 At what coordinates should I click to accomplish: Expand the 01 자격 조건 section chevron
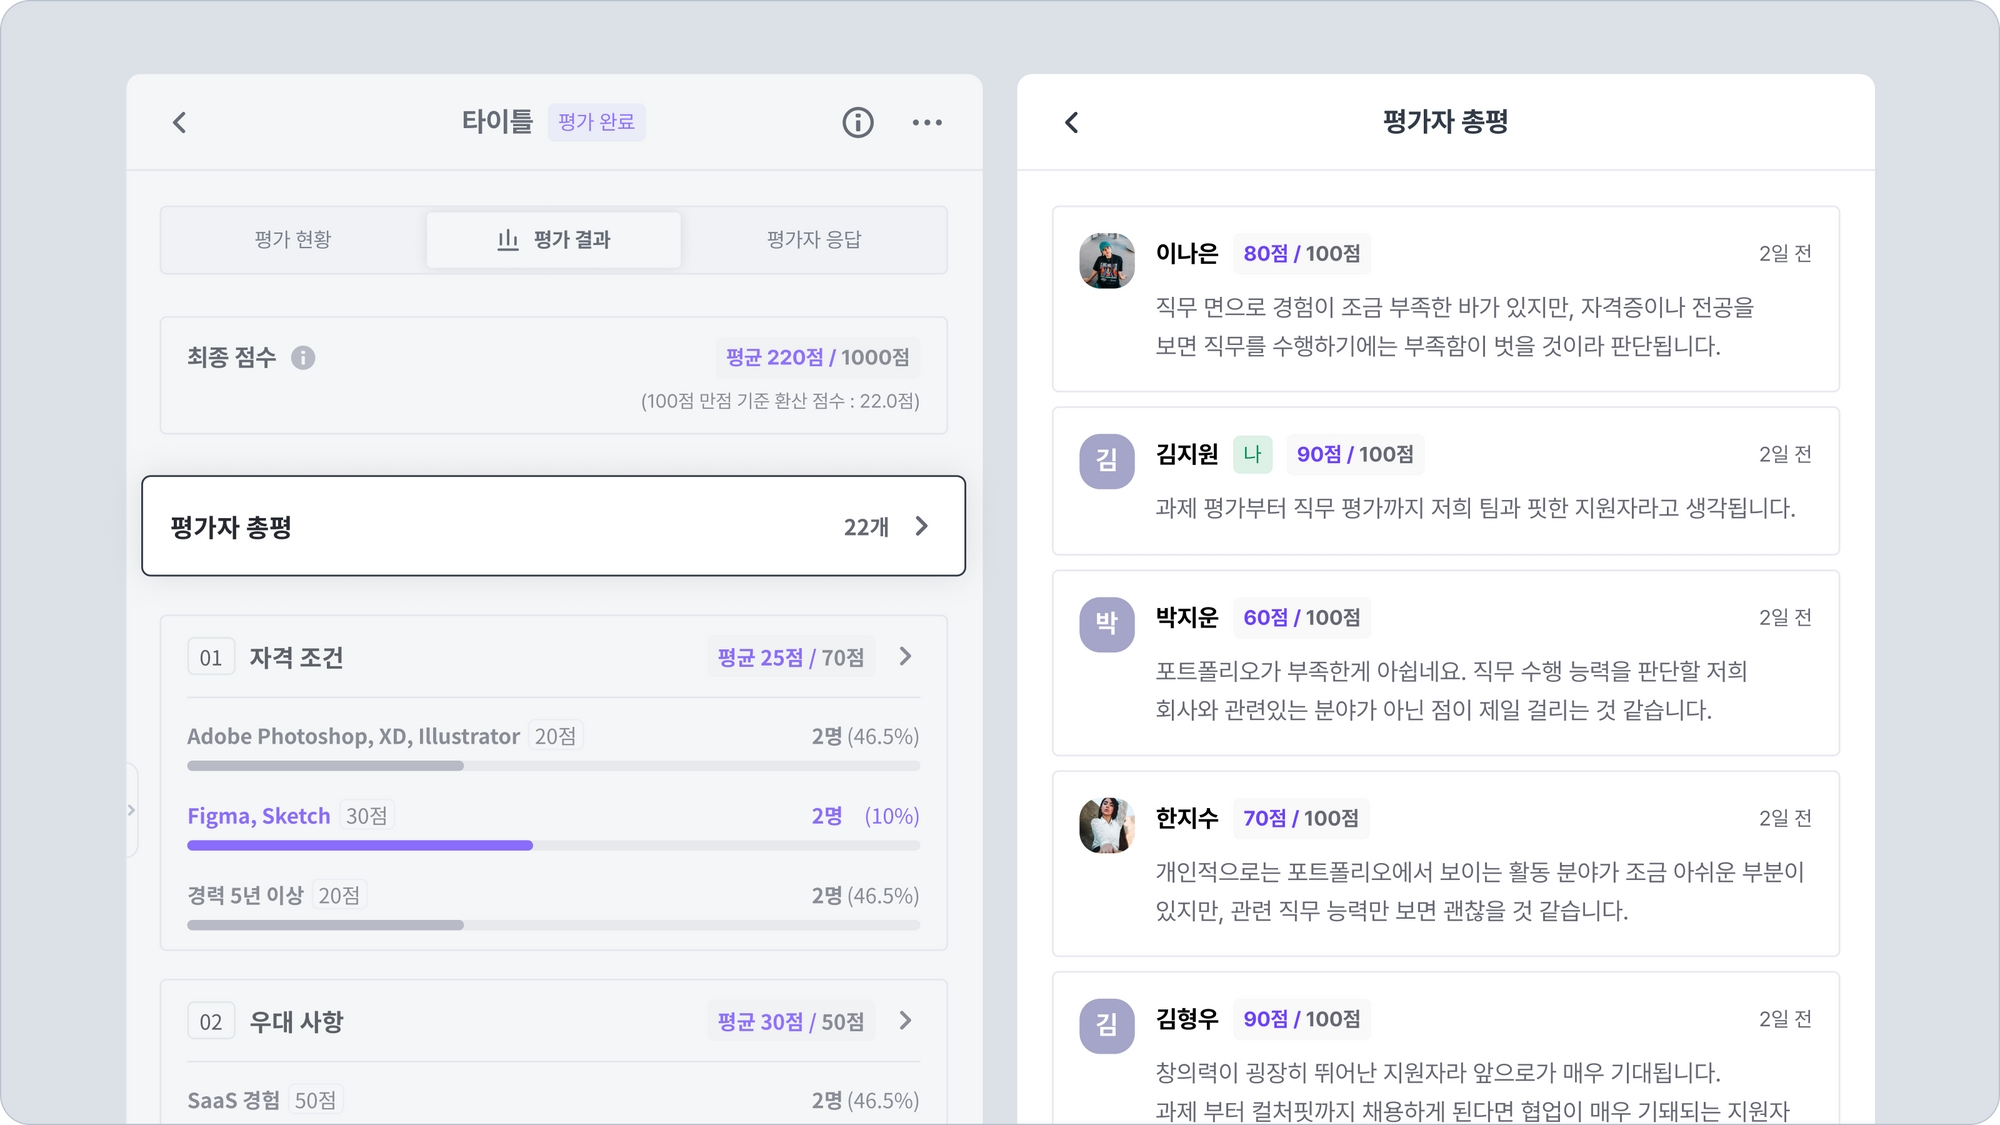[905, 656]
